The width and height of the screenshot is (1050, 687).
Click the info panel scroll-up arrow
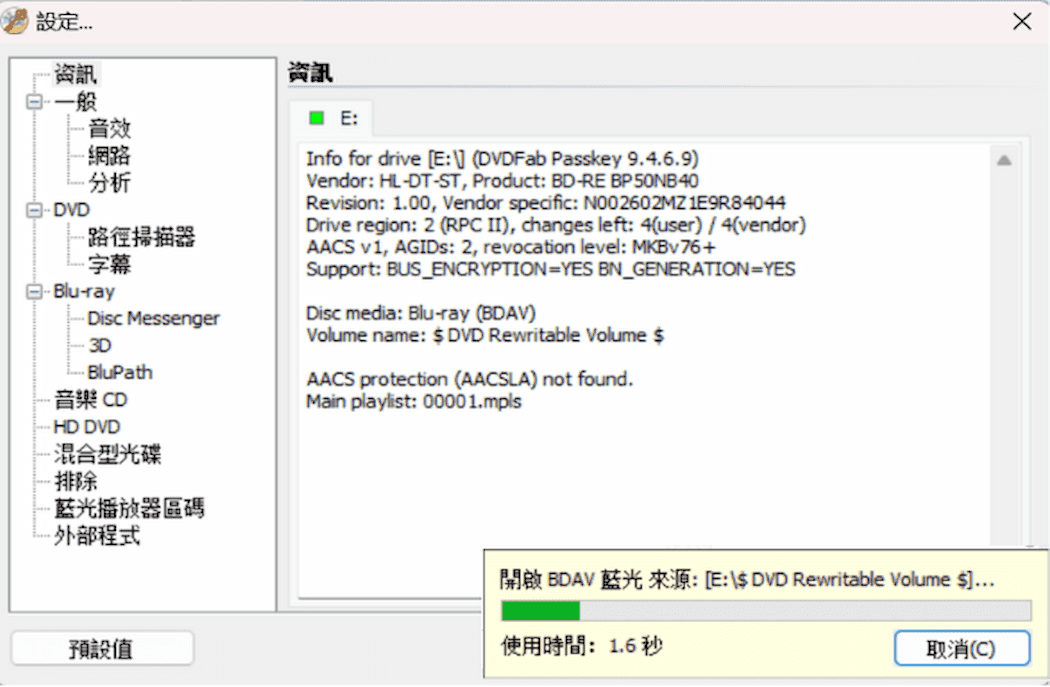pos(1004,161)
